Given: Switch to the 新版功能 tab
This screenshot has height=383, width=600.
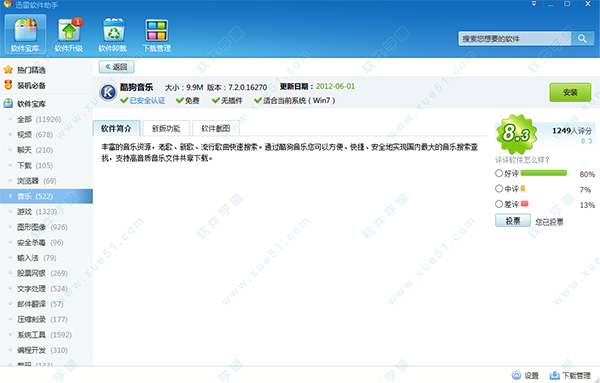Looking at the screenshot, I should (166, 128).
